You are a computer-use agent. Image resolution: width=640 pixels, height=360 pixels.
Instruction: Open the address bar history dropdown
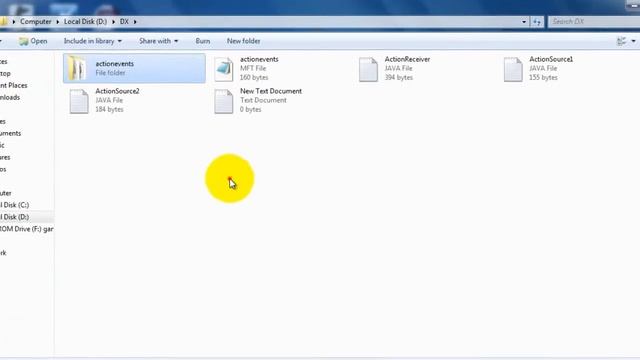coord(524,22)
